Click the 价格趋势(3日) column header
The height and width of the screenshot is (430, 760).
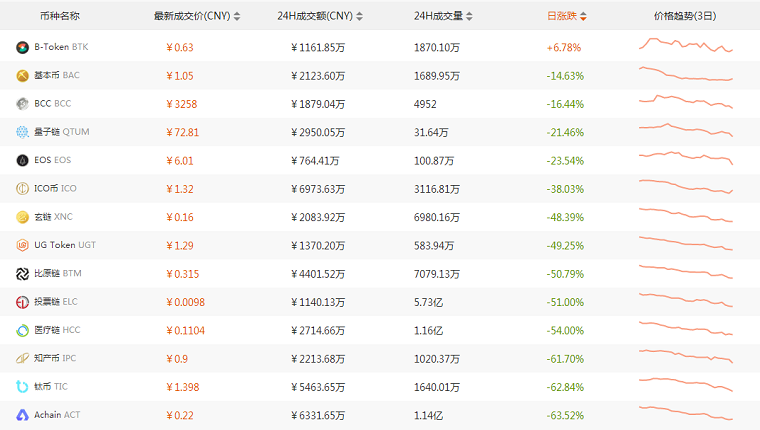click(685, 17)
